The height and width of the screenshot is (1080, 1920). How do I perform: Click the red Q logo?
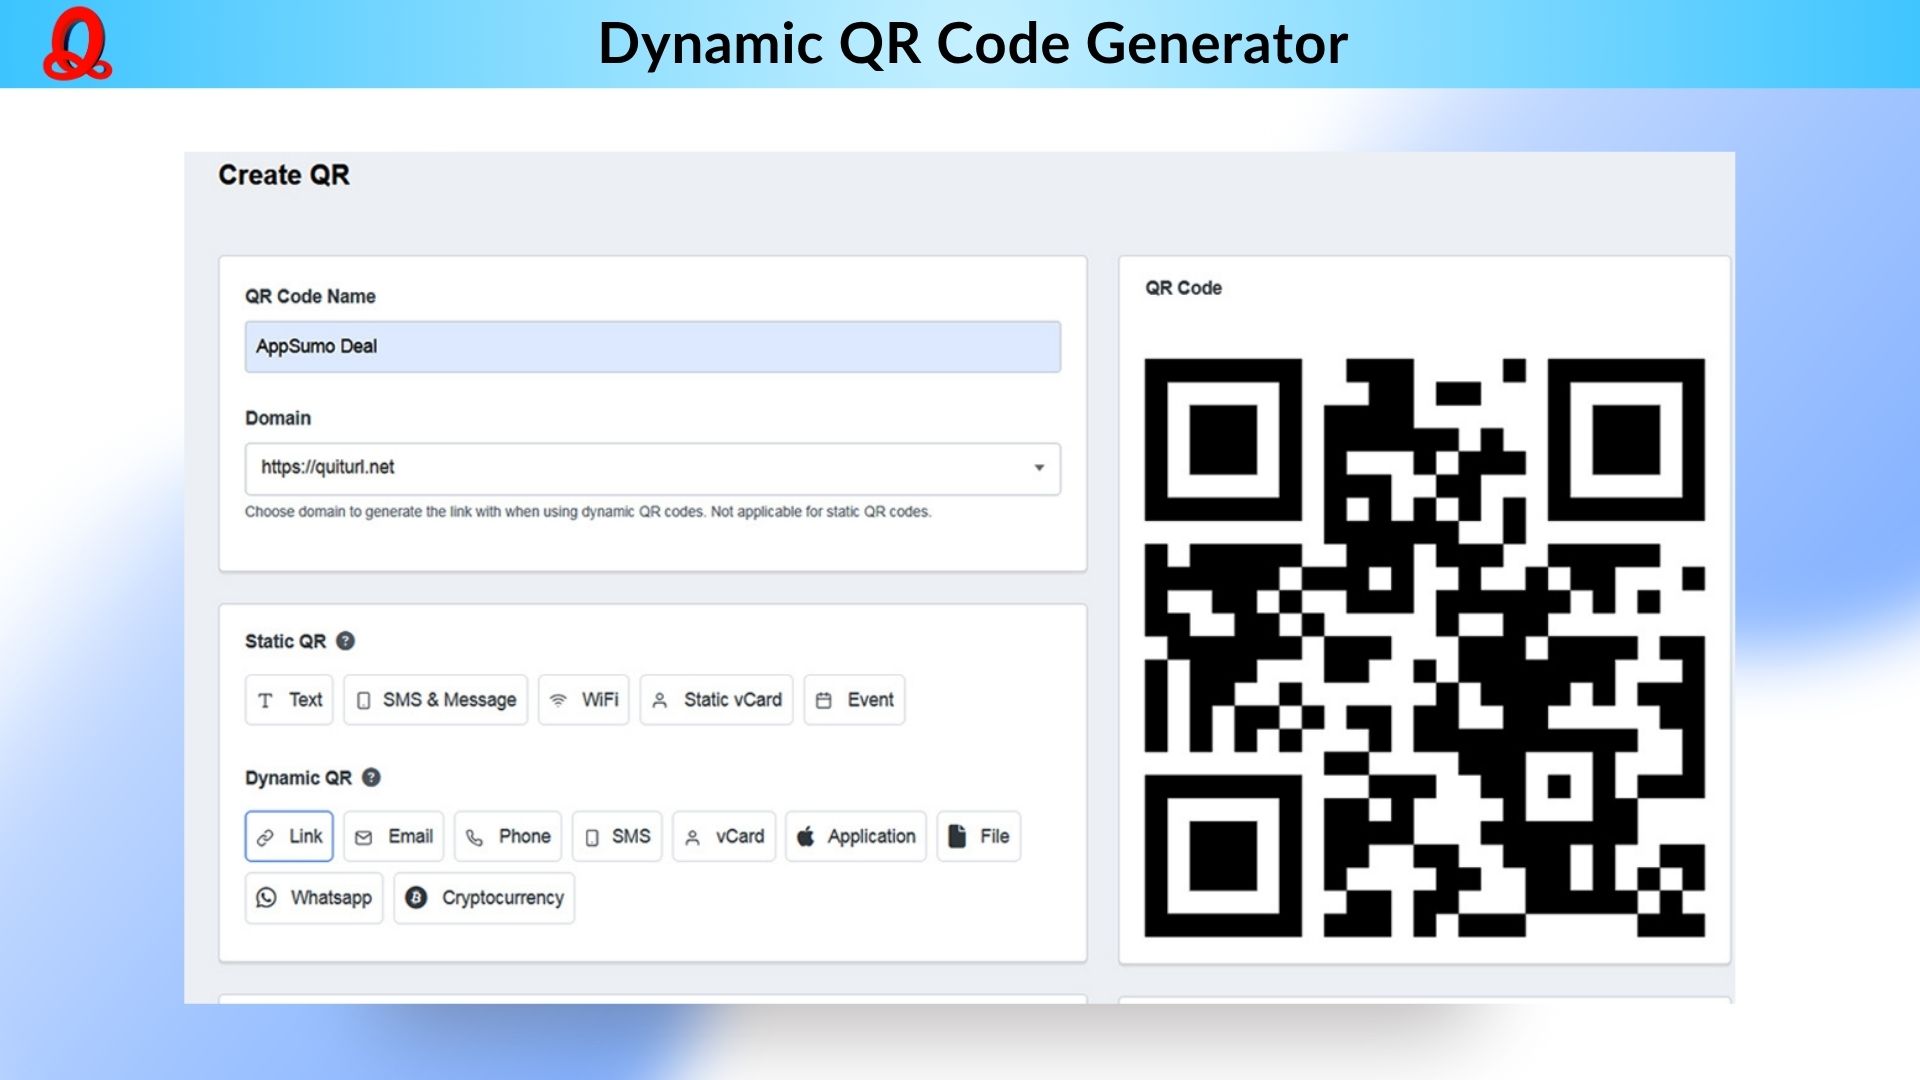pyautogui.click(x=77, y=45)
